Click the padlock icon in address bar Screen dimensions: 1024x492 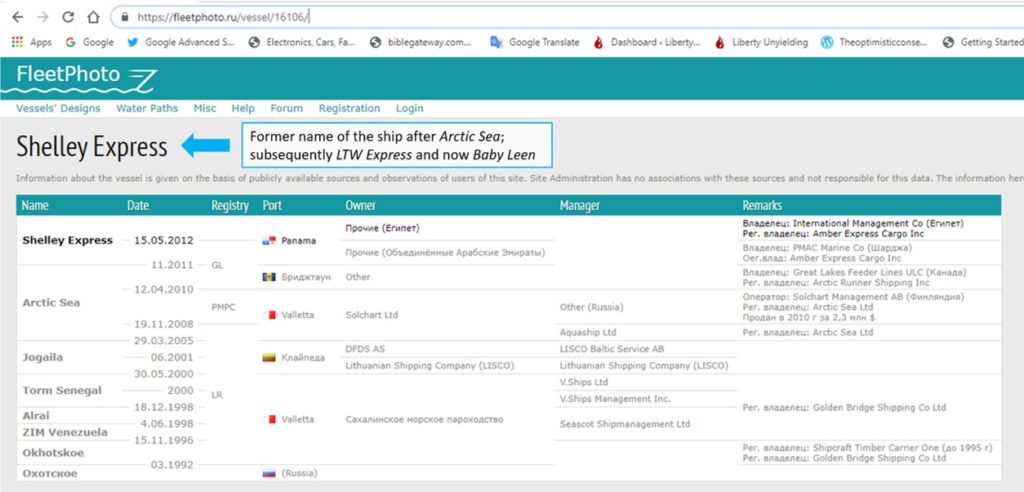click(x=125, y=18)
